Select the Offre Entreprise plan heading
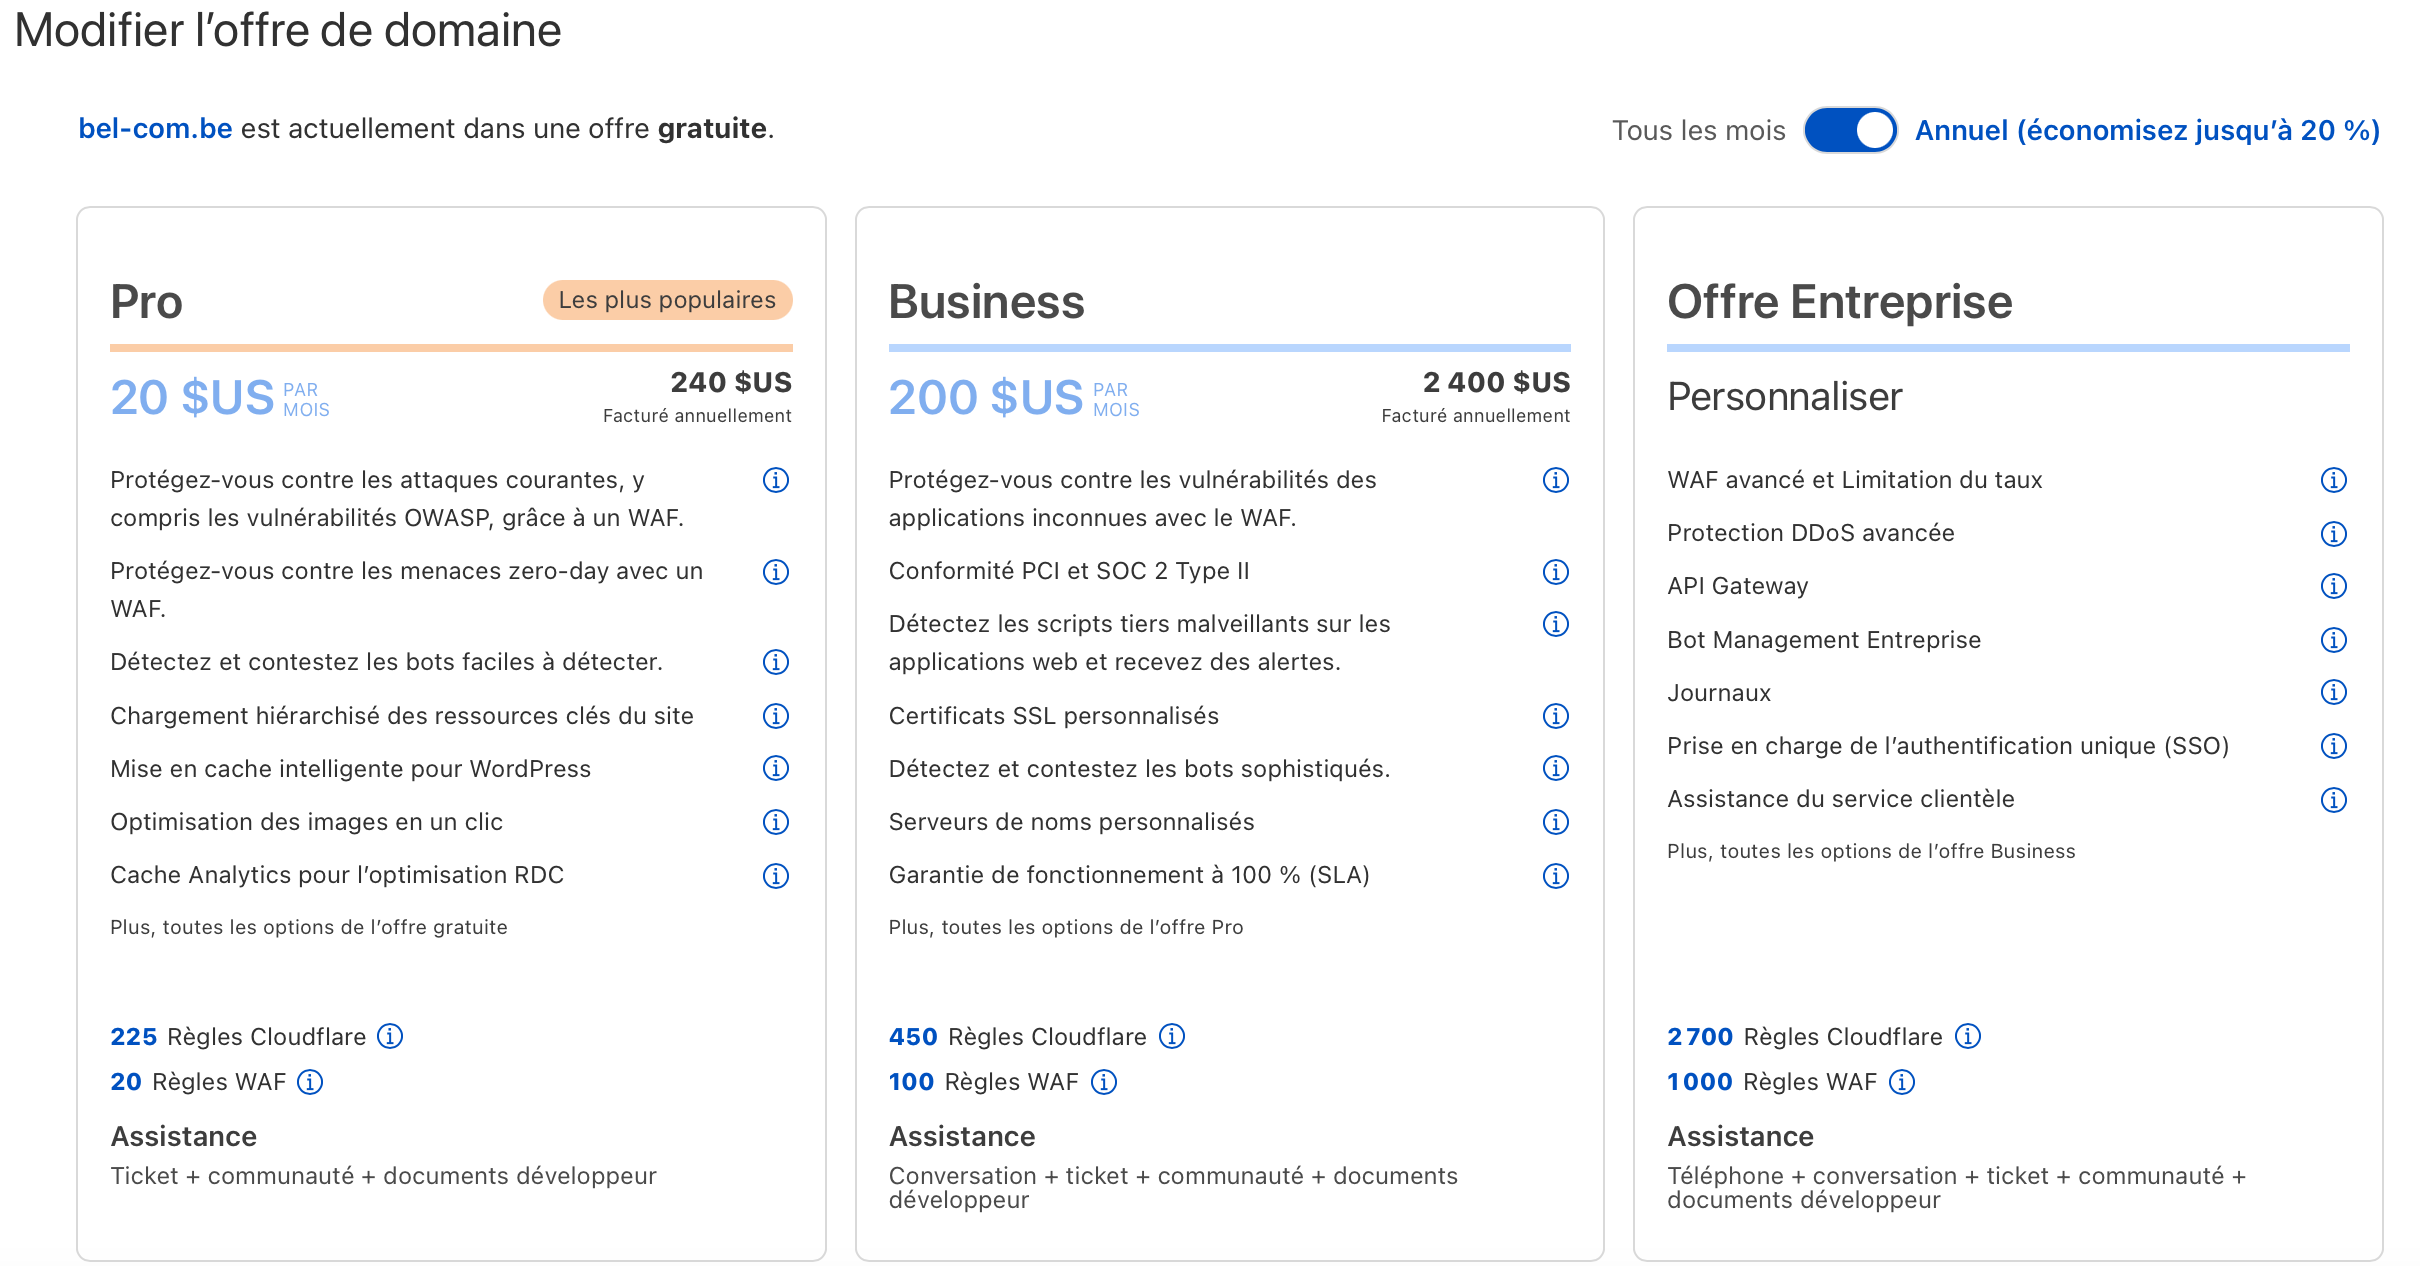 [1839, 302]
